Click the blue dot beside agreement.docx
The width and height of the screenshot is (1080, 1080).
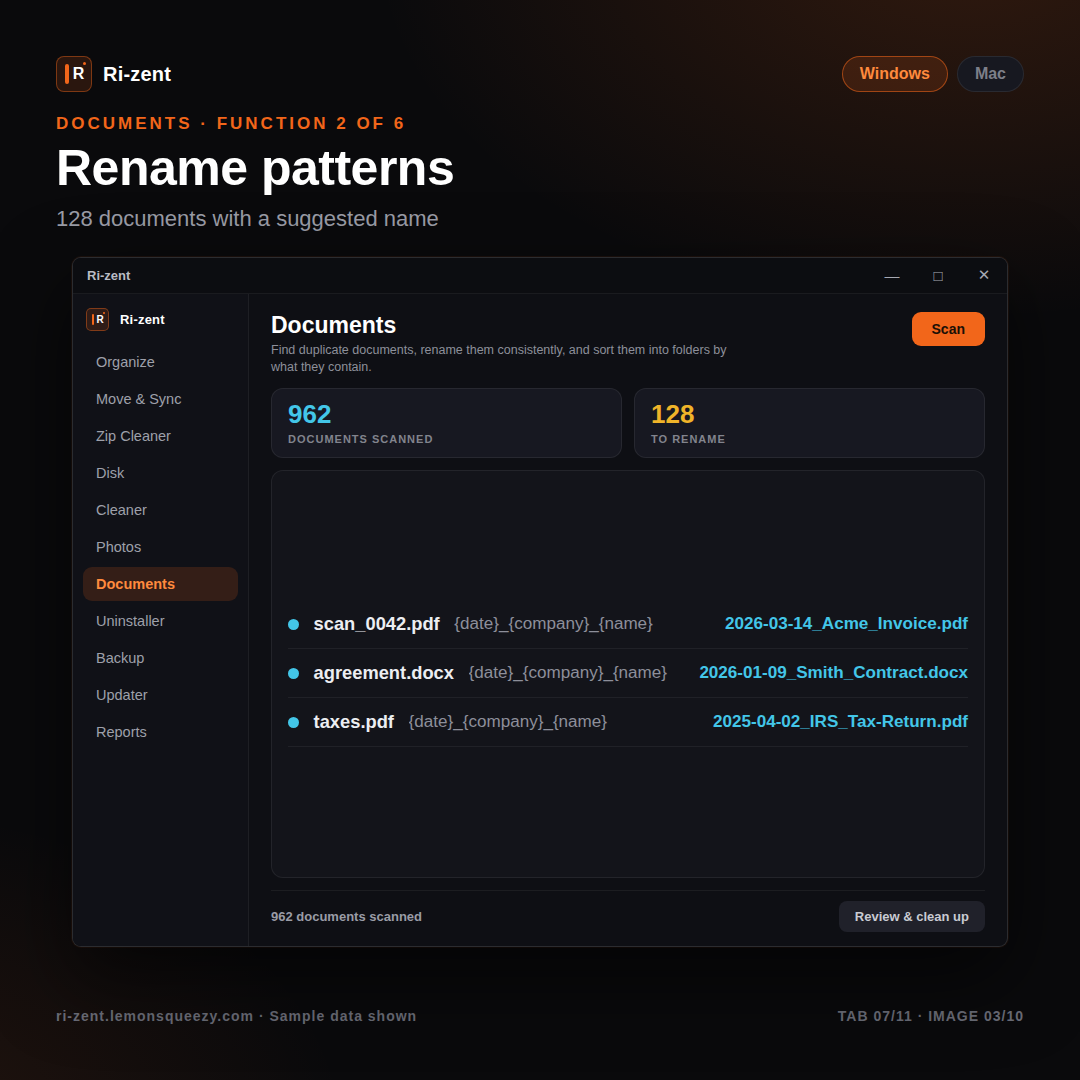[293, 673]
